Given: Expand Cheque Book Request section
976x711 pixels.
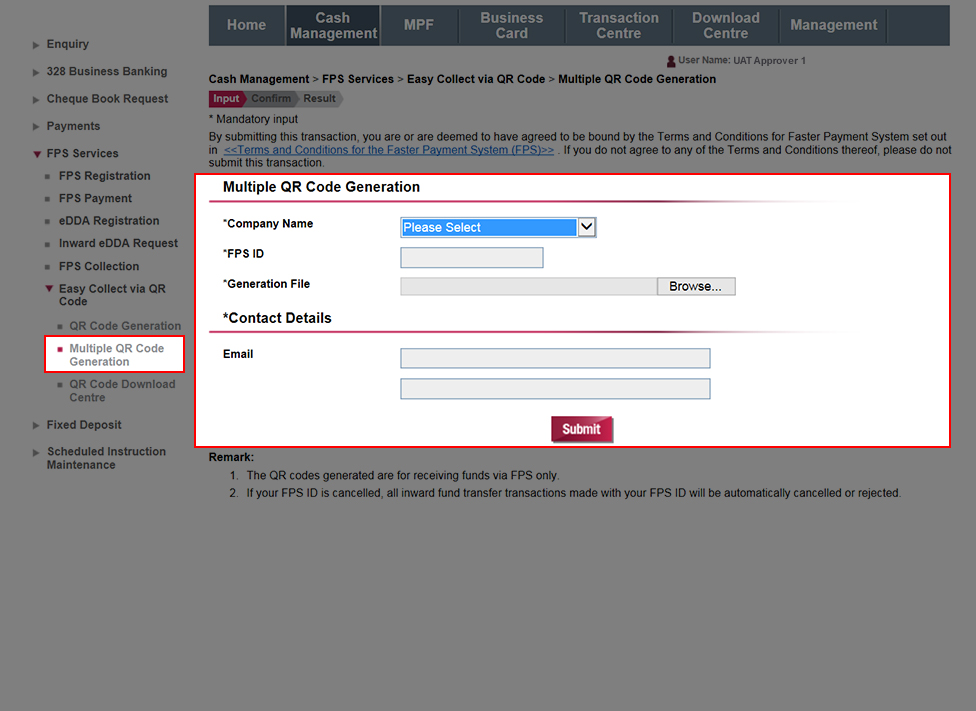Looking at the screenshot, I should coord(36,100).
